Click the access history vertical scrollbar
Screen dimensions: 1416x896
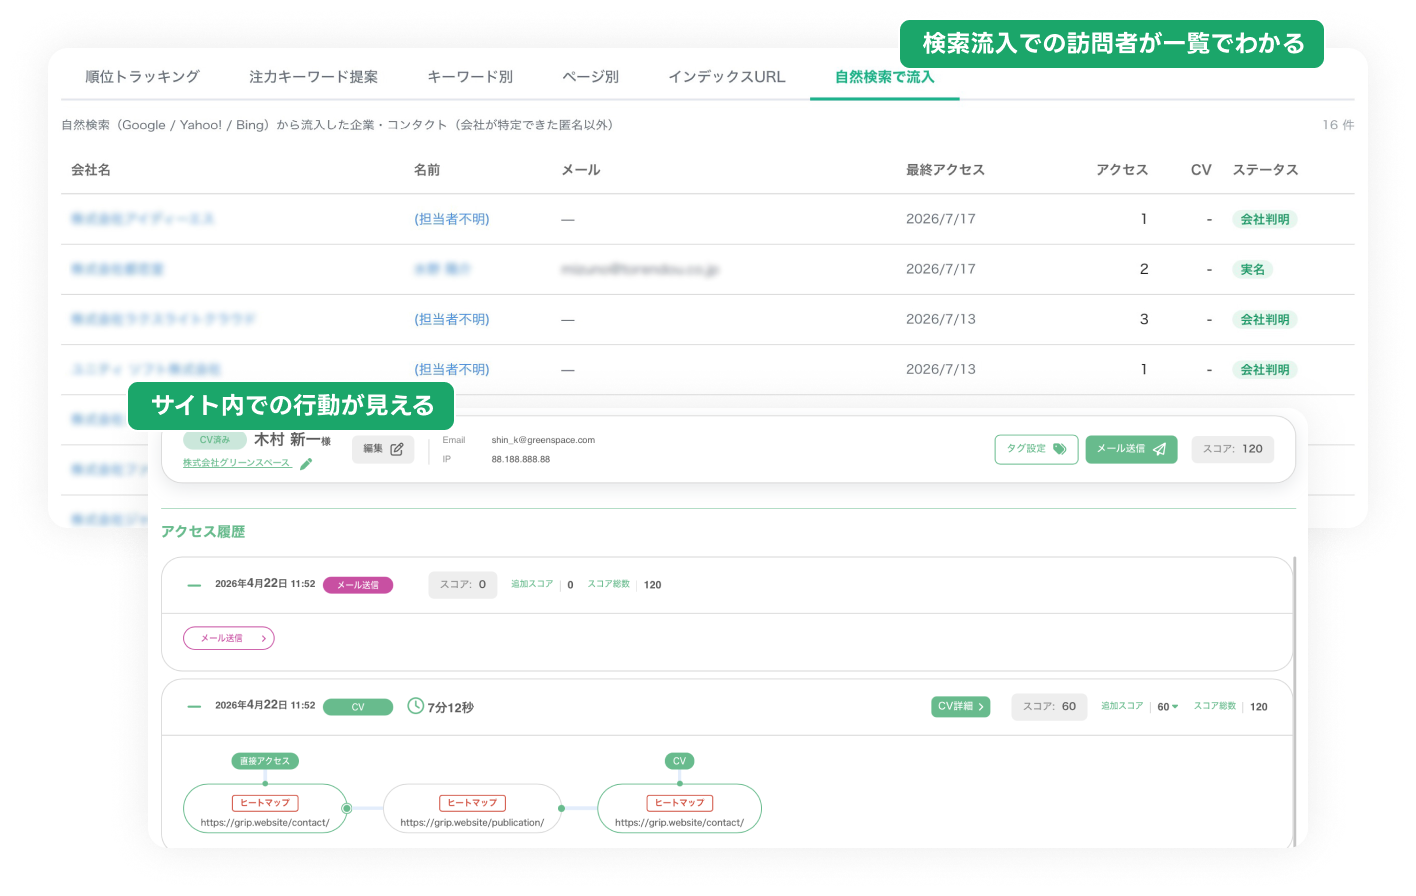click(1295, 700)
